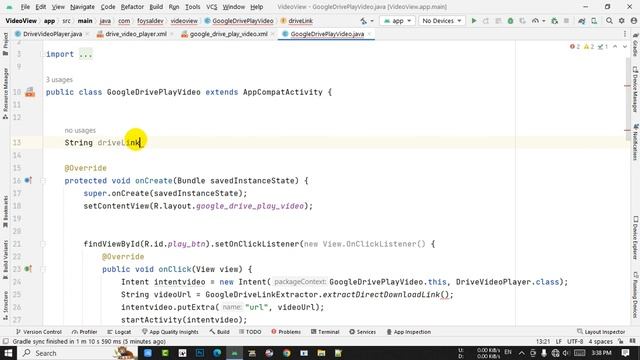640x360 pixels.
Task: Open the Windows Start menu
Action: 8,353
